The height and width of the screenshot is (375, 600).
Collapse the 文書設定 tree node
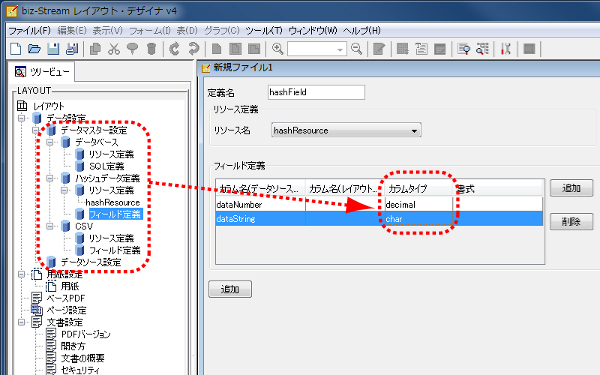(22, 322)
